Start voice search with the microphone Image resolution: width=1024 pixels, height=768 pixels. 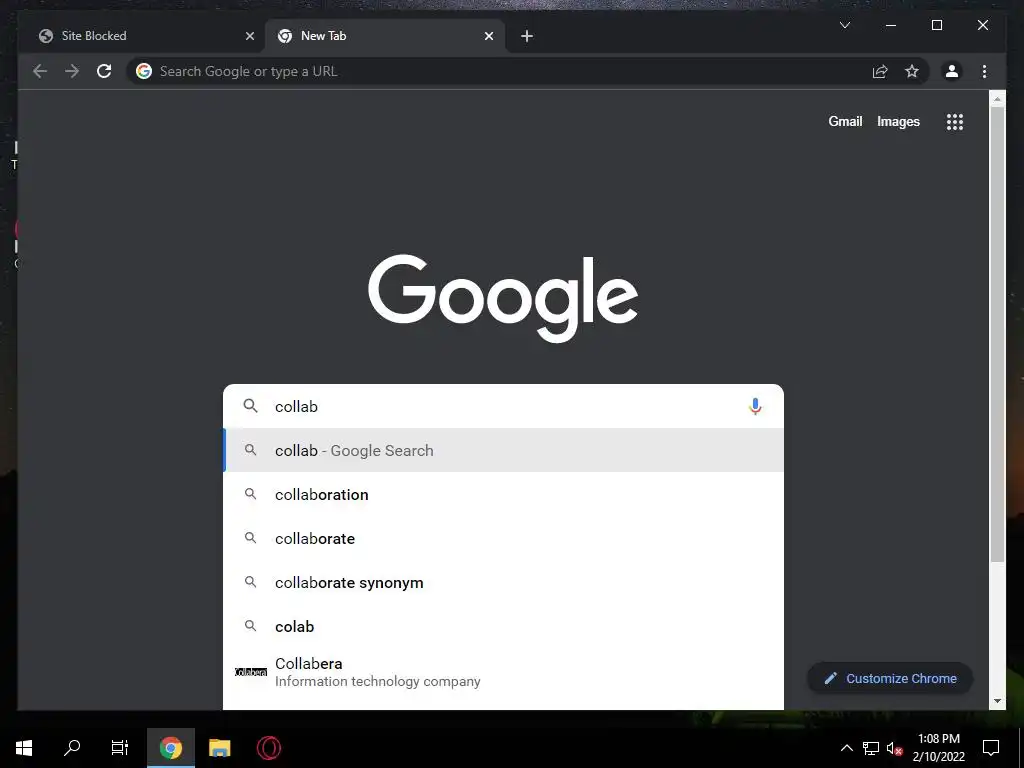coord(755,406)
